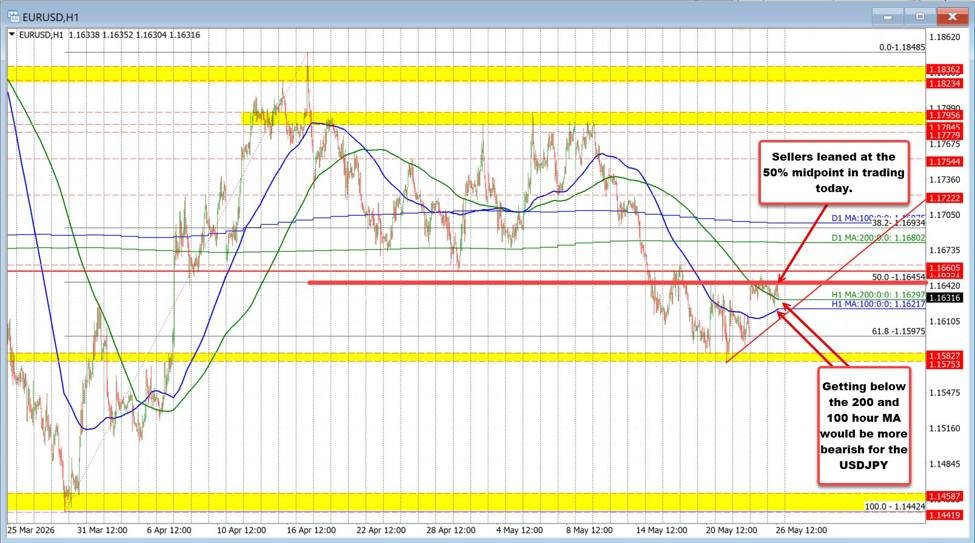Select the Fibonacci label 0.0-1.18485
The height and width of the screenshot is (543, 975).
pyautogui.click(x=902, y=47)
